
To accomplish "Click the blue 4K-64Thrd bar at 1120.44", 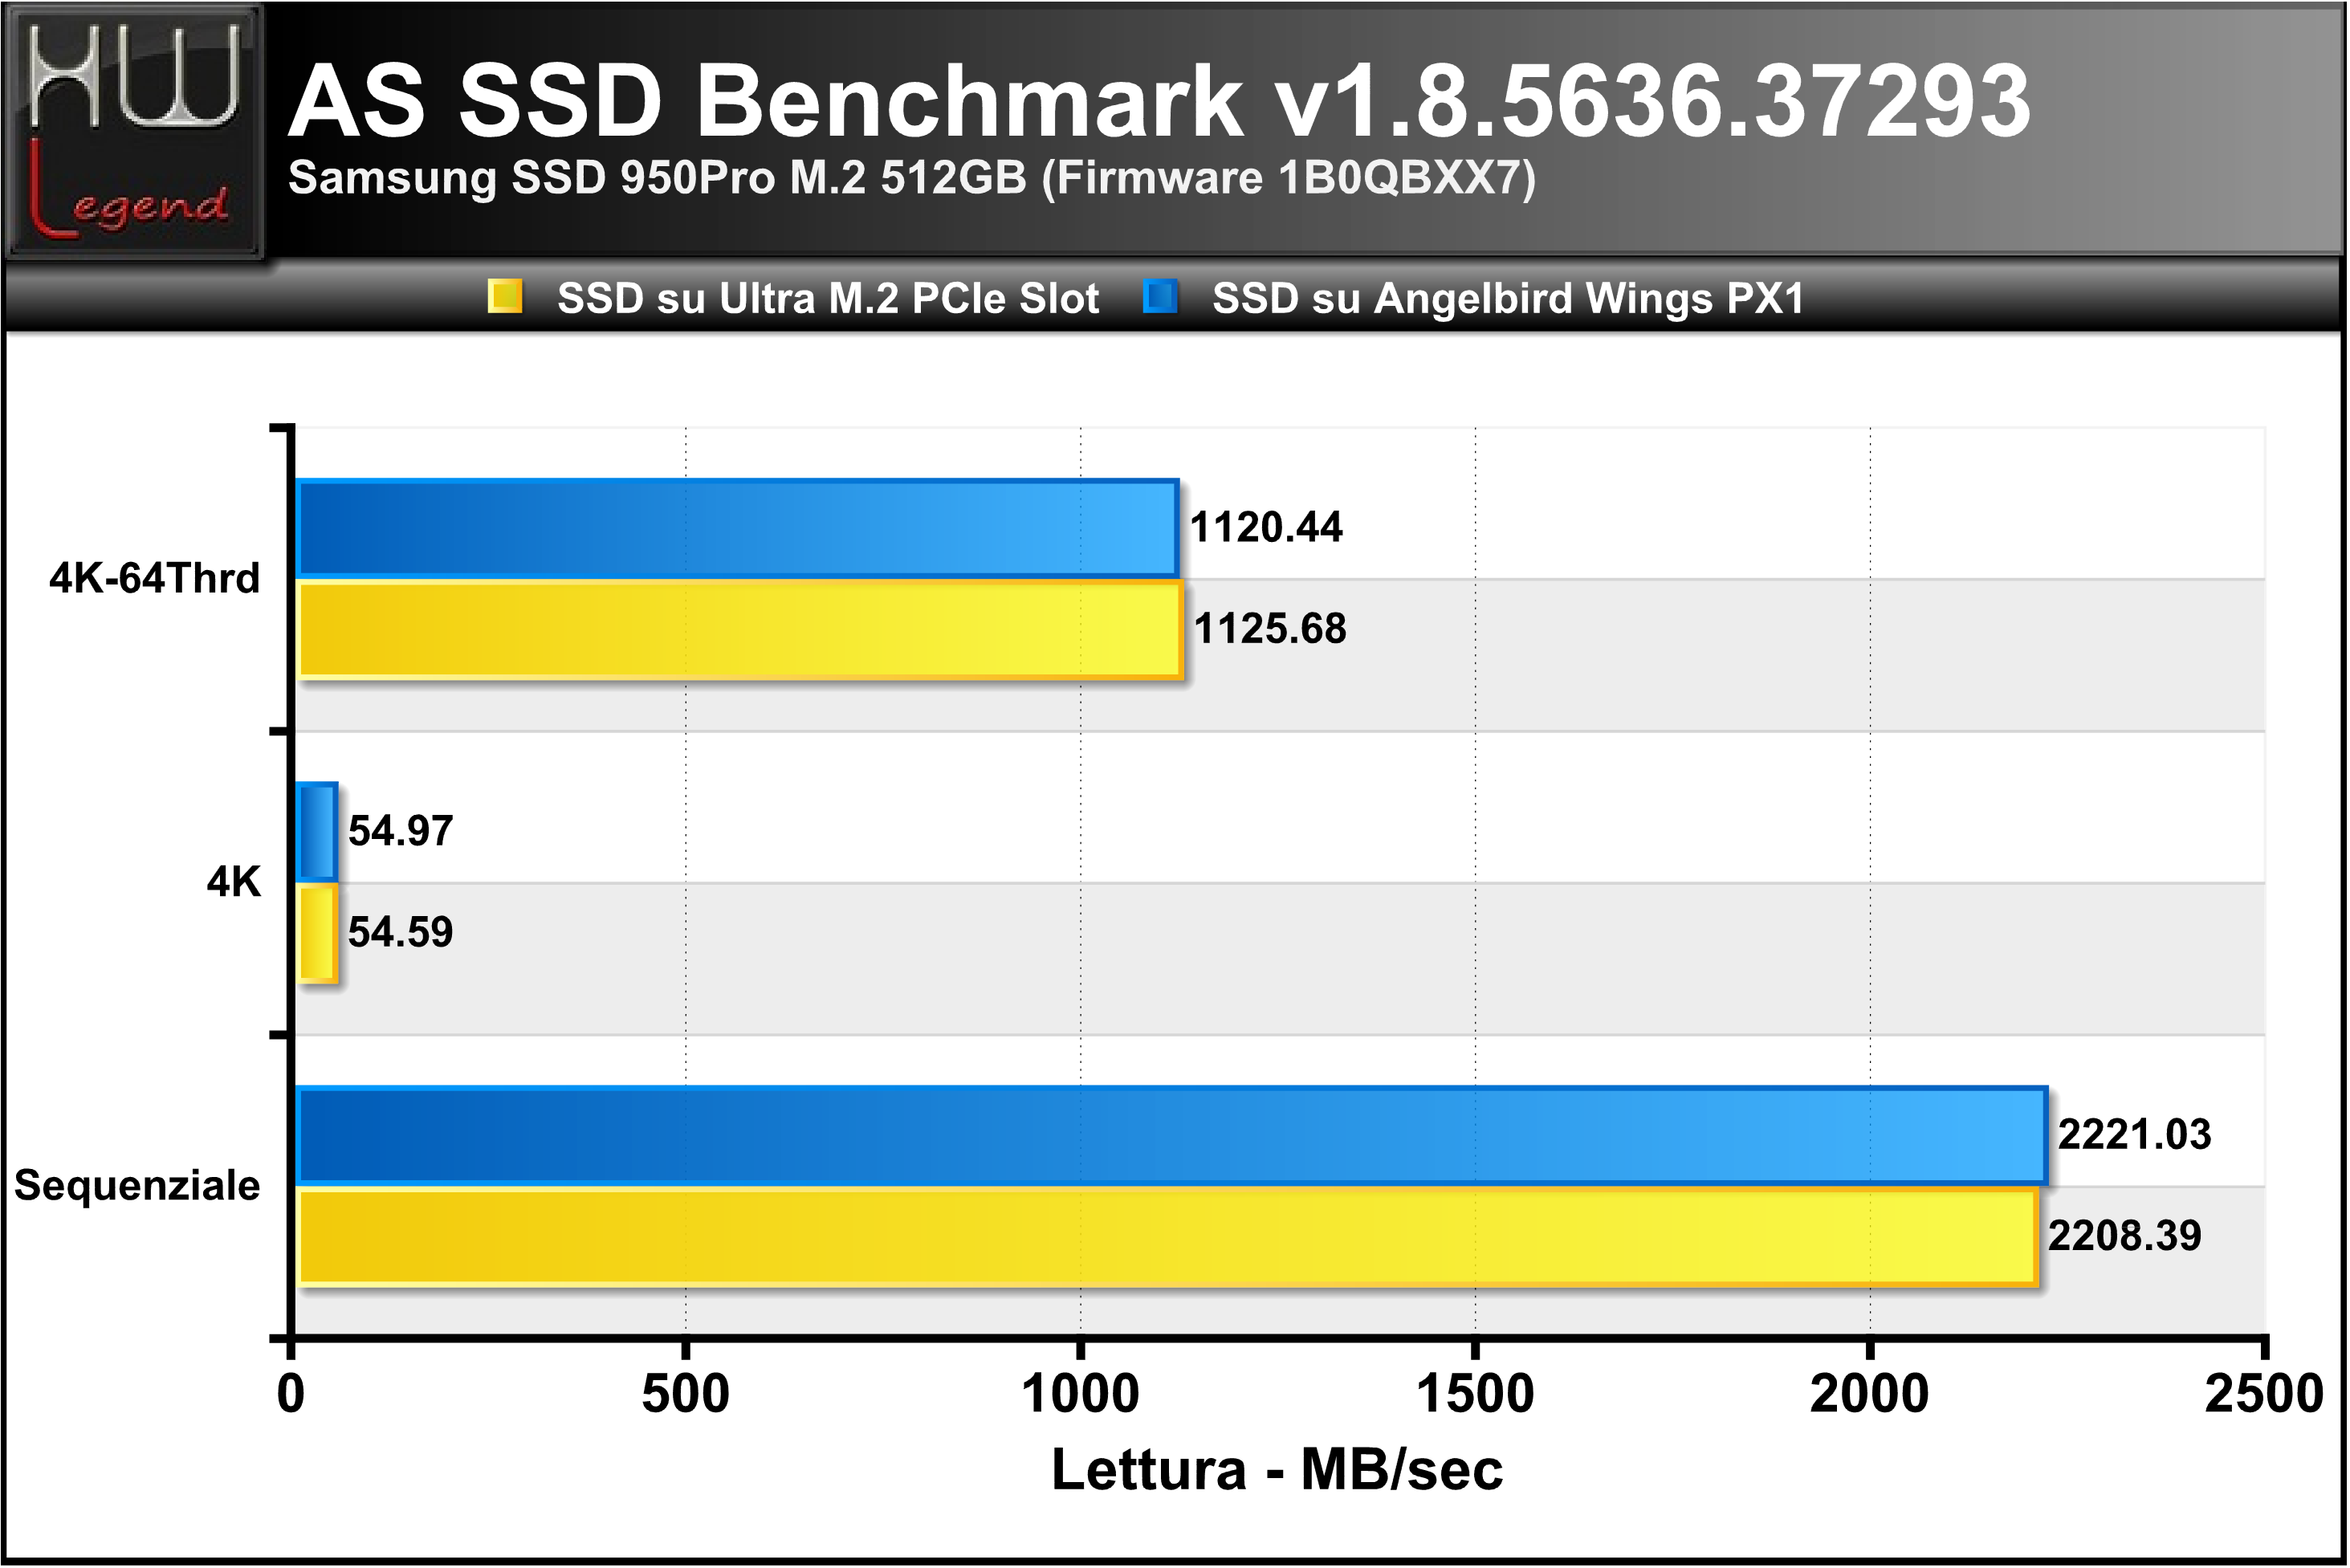I will pyautogui.click(x=738, y=529).
